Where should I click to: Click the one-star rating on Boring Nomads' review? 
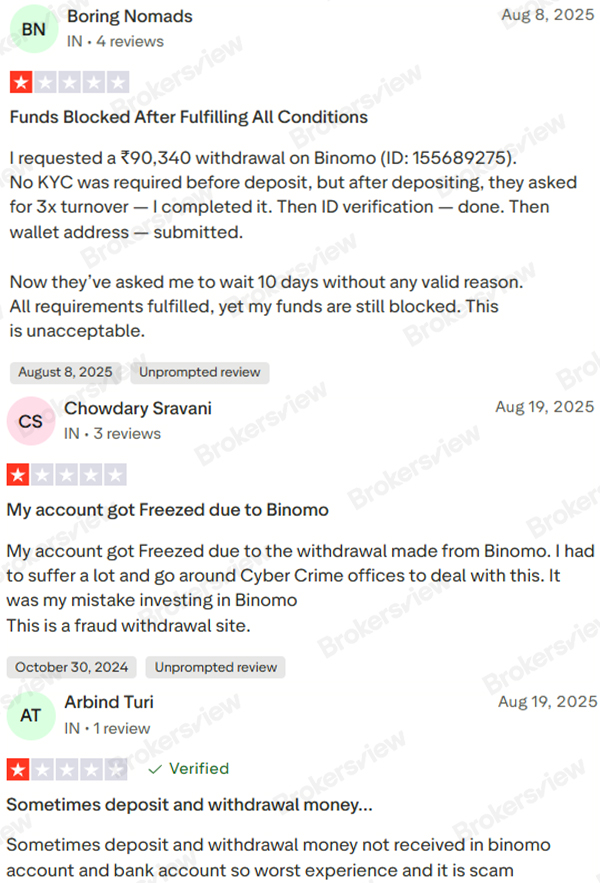point(69,83)
